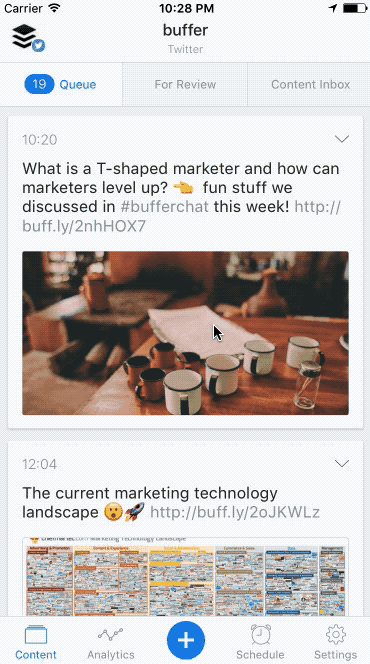Open the Settings gear icon

(336, 635)
